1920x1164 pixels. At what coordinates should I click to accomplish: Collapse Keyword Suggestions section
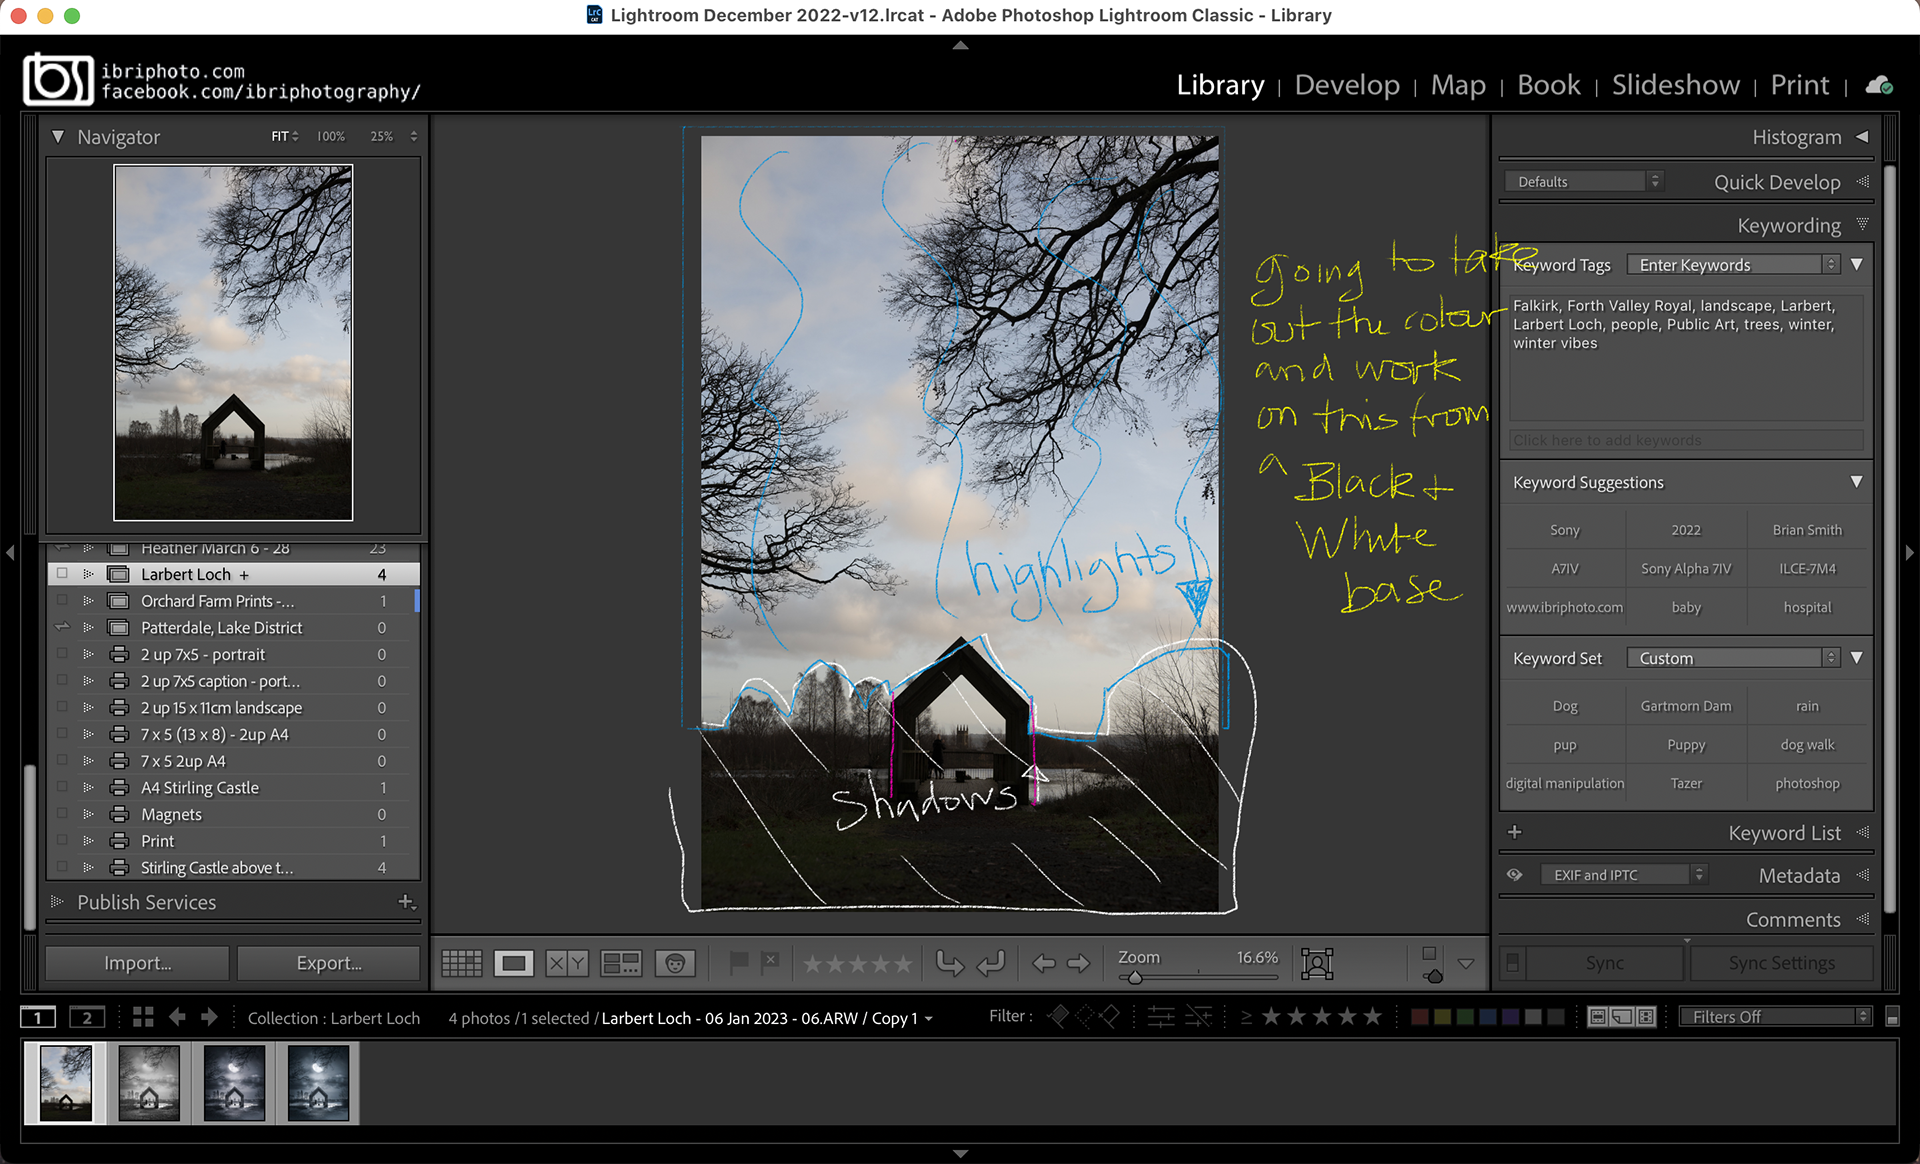coord(1856,482)
